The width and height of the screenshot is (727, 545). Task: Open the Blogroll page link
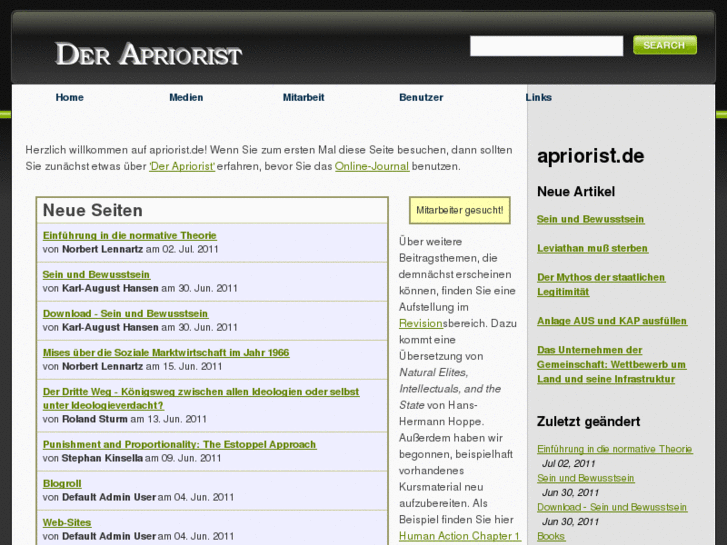pyautogui.click(x=62, y=483)
